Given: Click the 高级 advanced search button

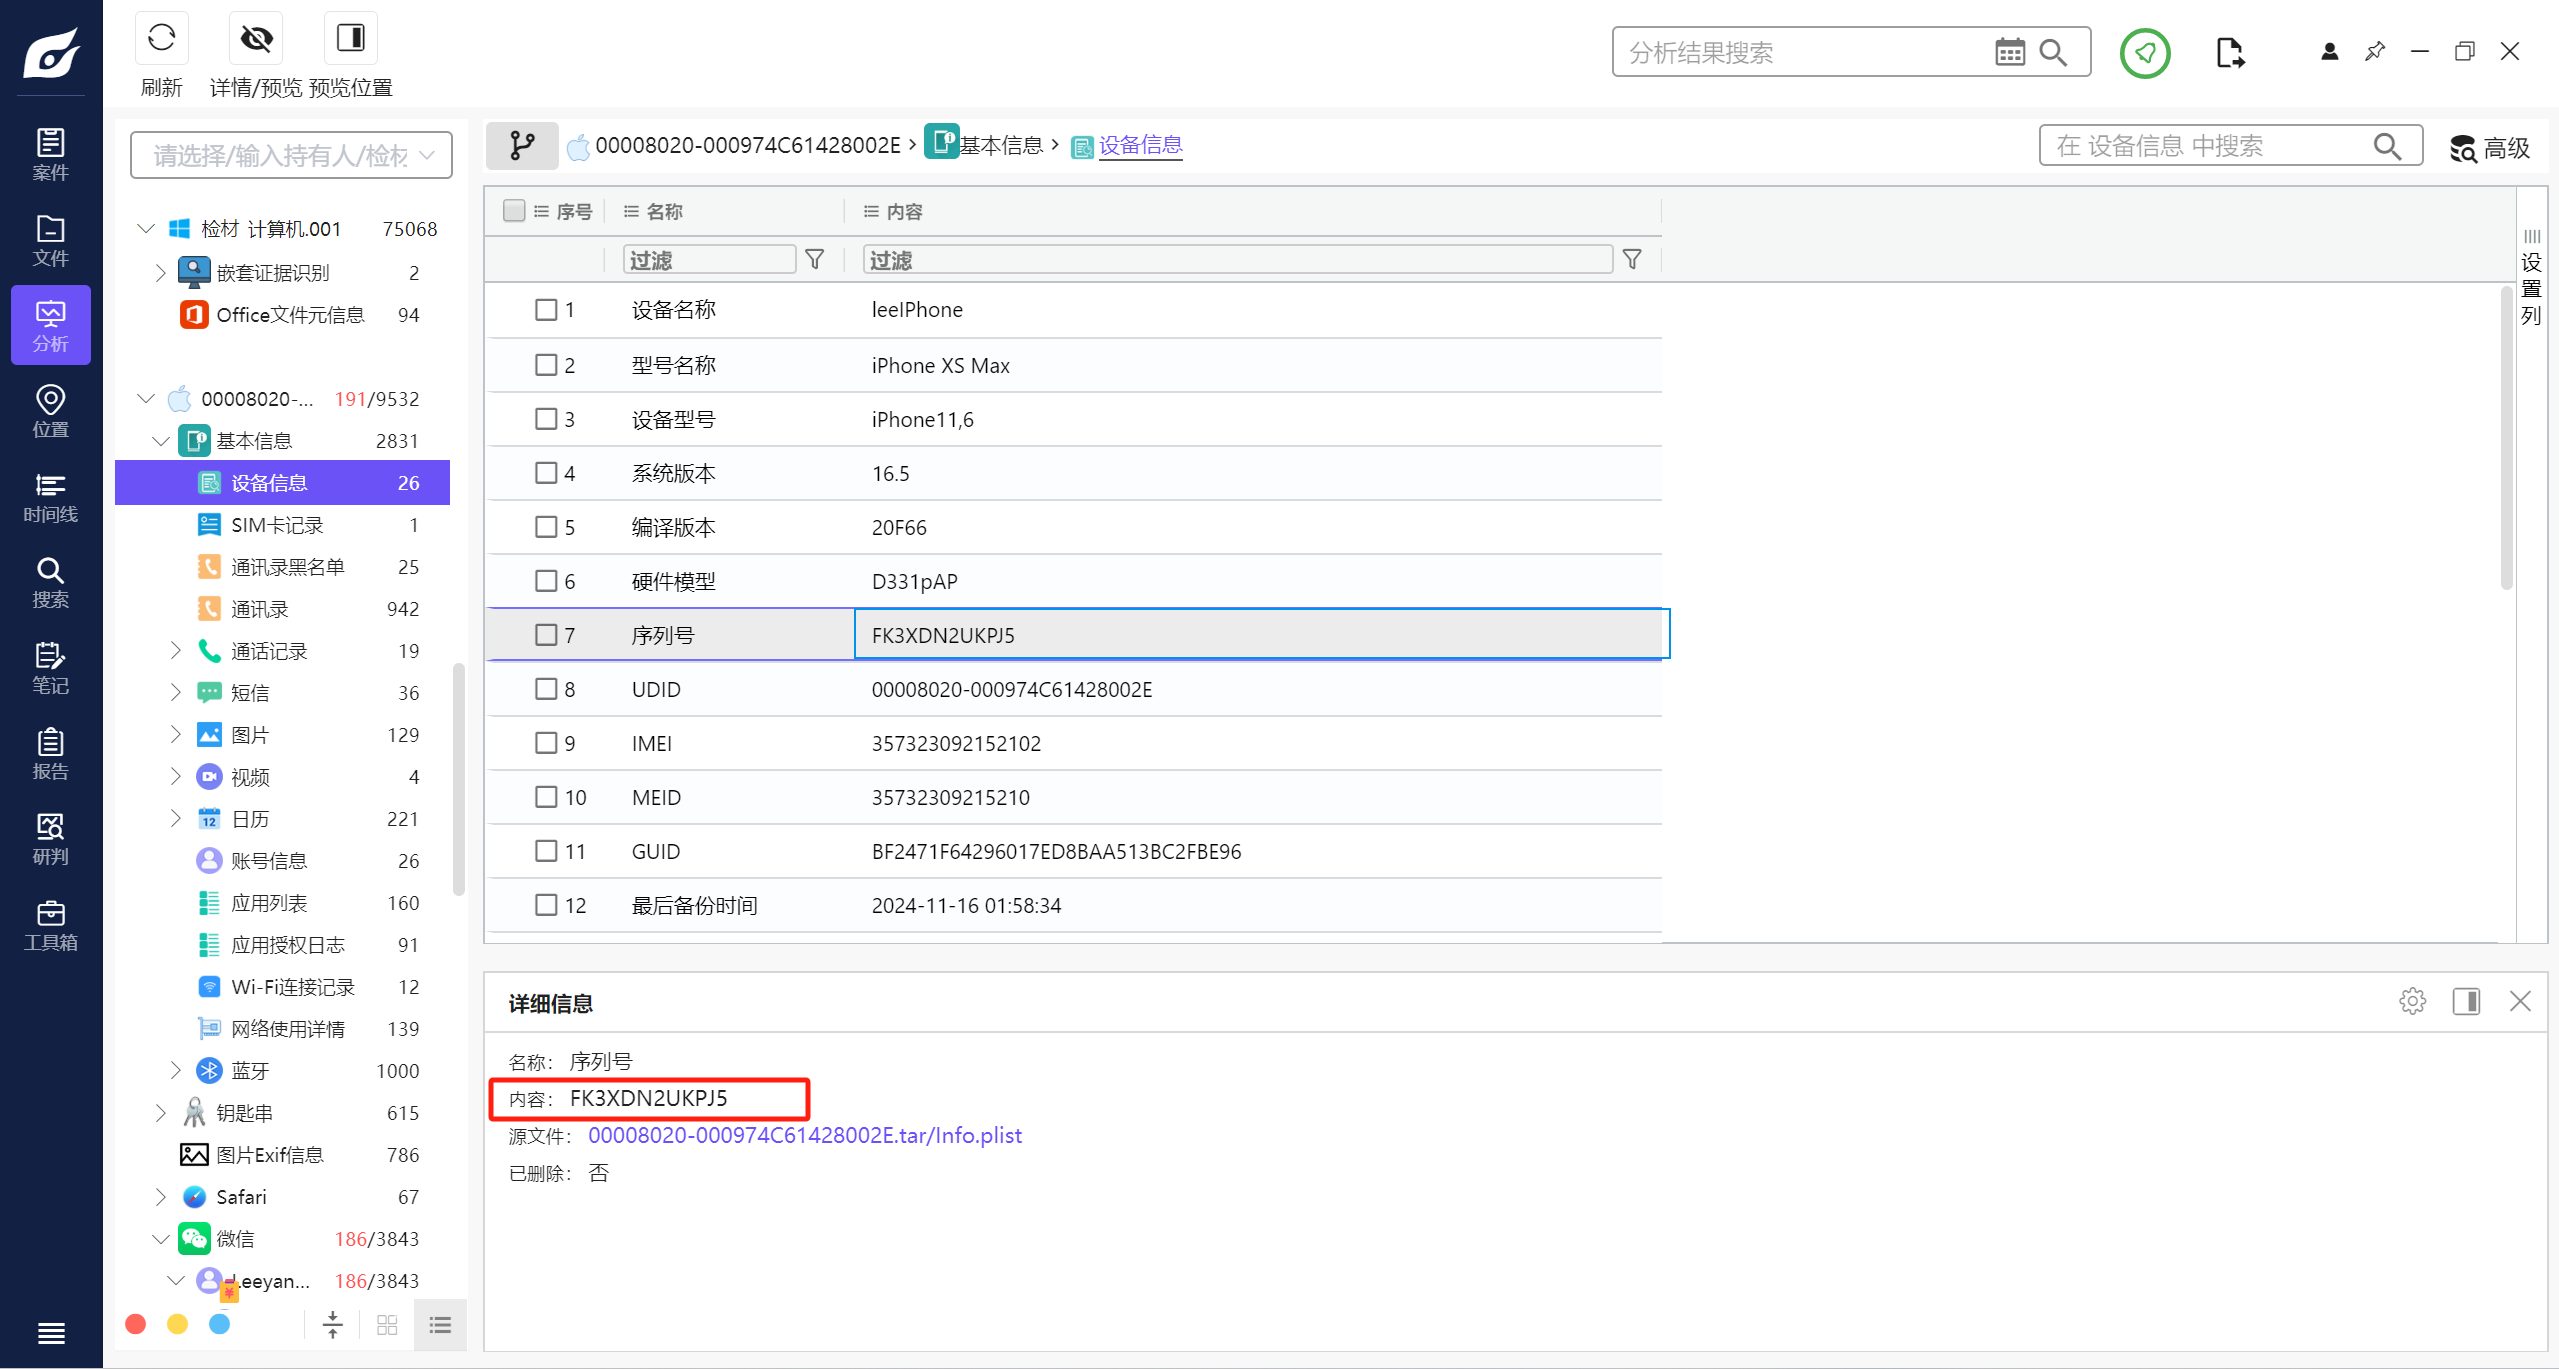Looking at the screenshot, I should (x=2490, y=148).
